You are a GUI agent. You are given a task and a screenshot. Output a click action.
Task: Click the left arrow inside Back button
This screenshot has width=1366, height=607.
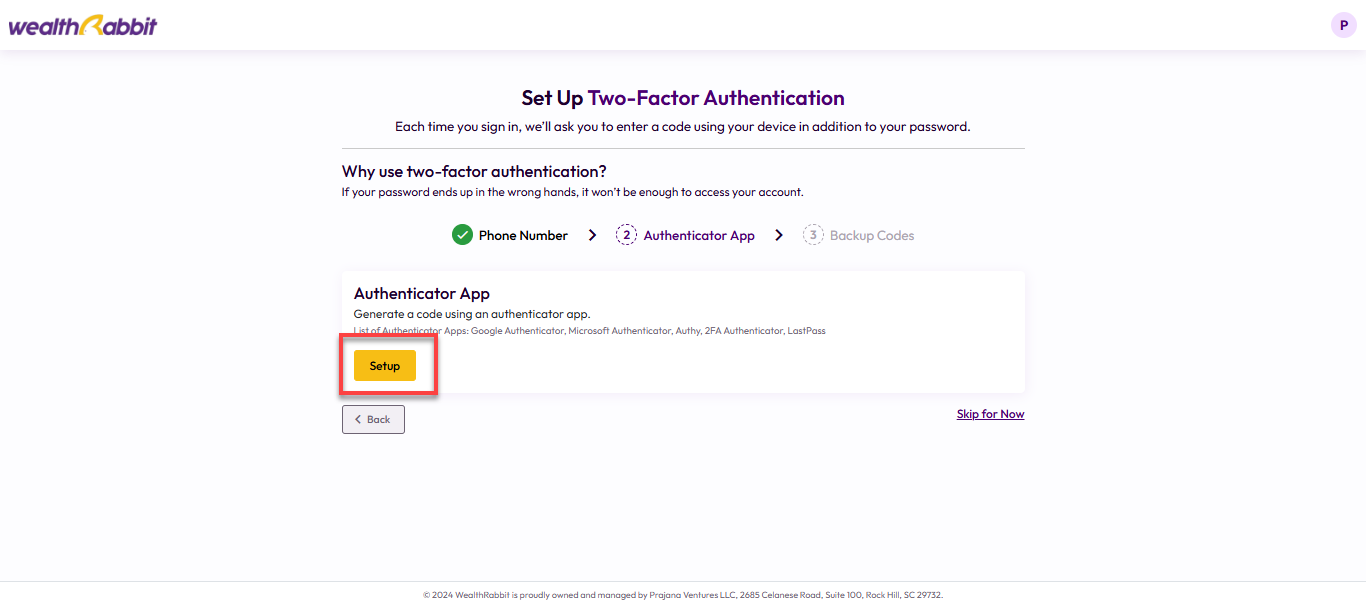coord(358,419)
